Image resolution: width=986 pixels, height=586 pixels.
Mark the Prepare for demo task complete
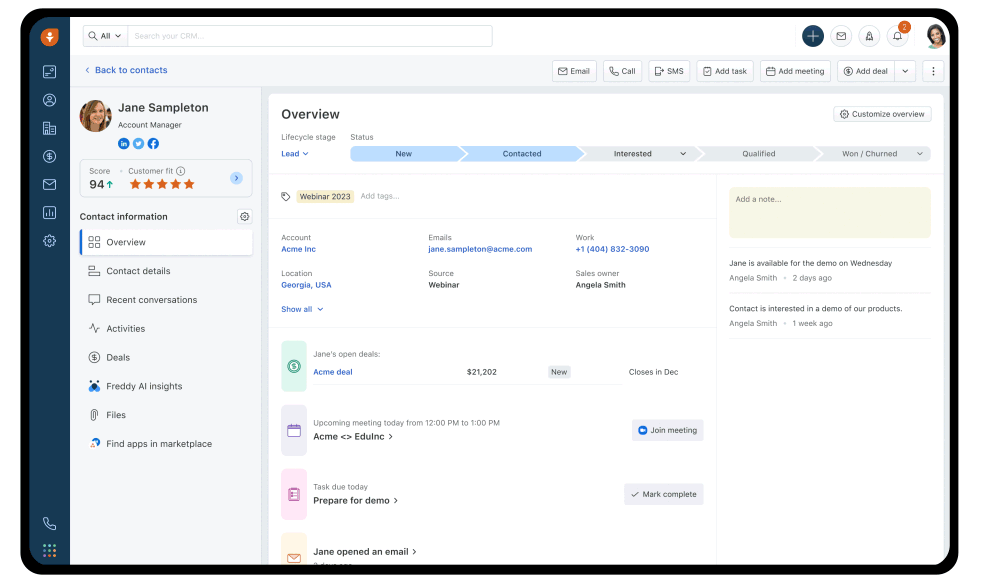[x=664, y=494]
